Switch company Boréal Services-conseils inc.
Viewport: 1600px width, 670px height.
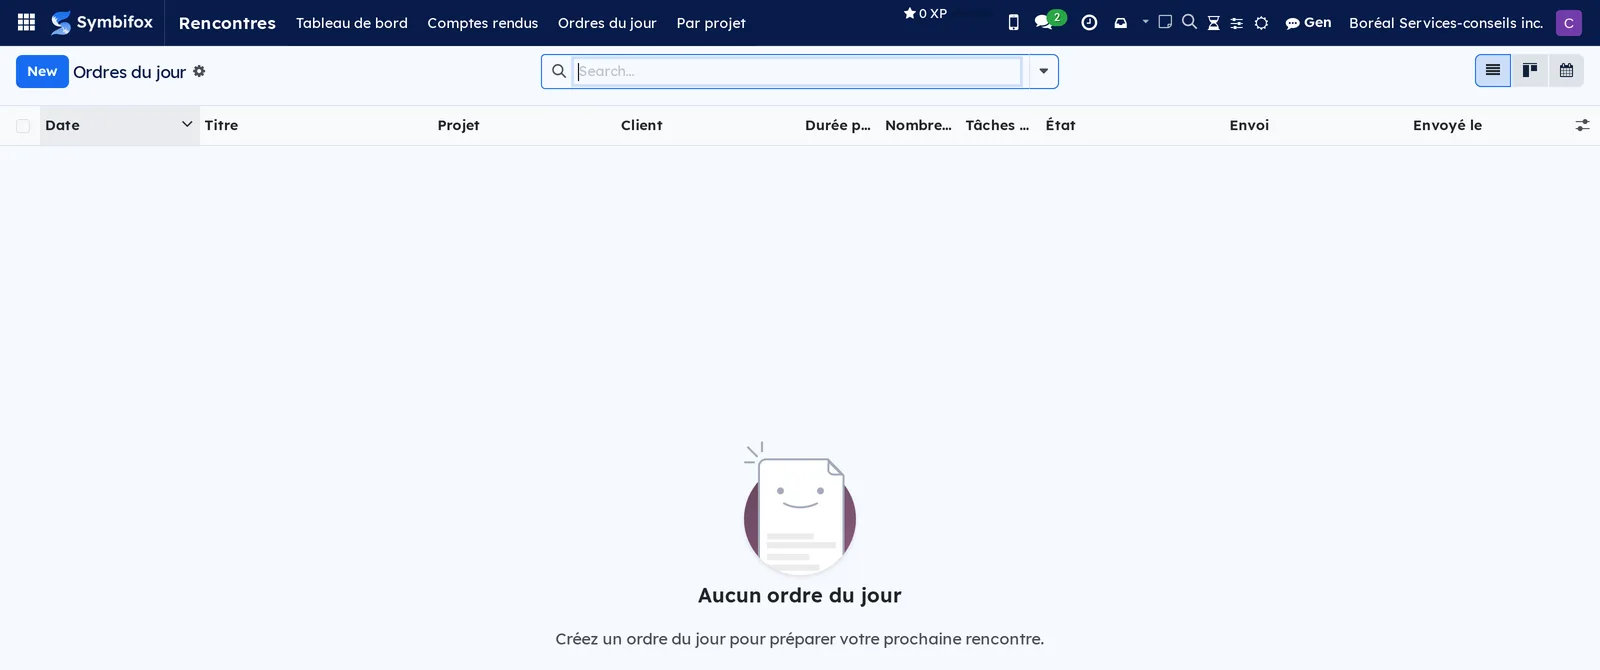(x=1445, y=22)
